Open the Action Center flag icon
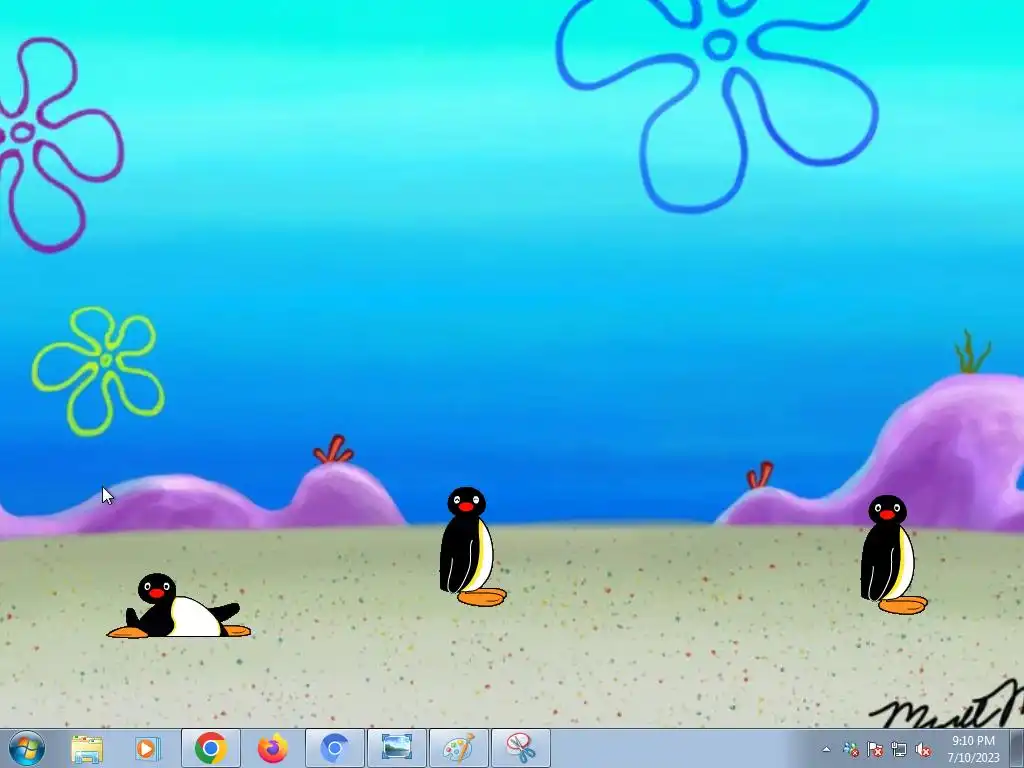The width and height of the screenshot is (1024, 768). coord(874,750)
